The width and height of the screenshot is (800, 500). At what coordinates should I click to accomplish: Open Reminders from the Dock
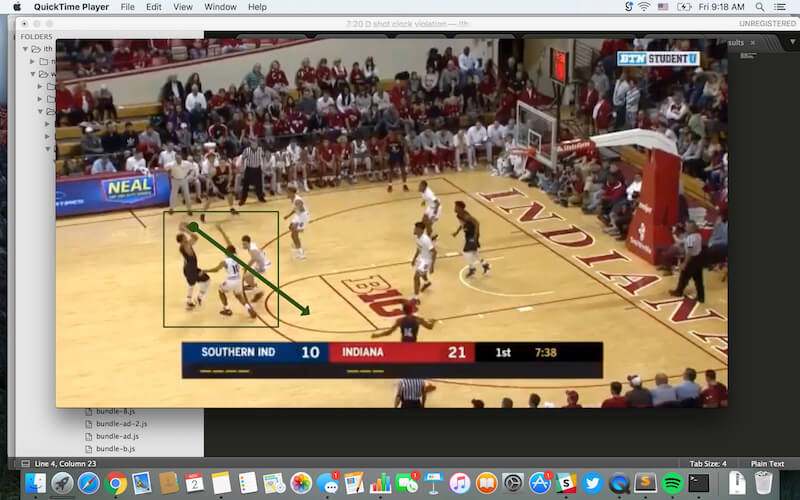pos(248,483)
